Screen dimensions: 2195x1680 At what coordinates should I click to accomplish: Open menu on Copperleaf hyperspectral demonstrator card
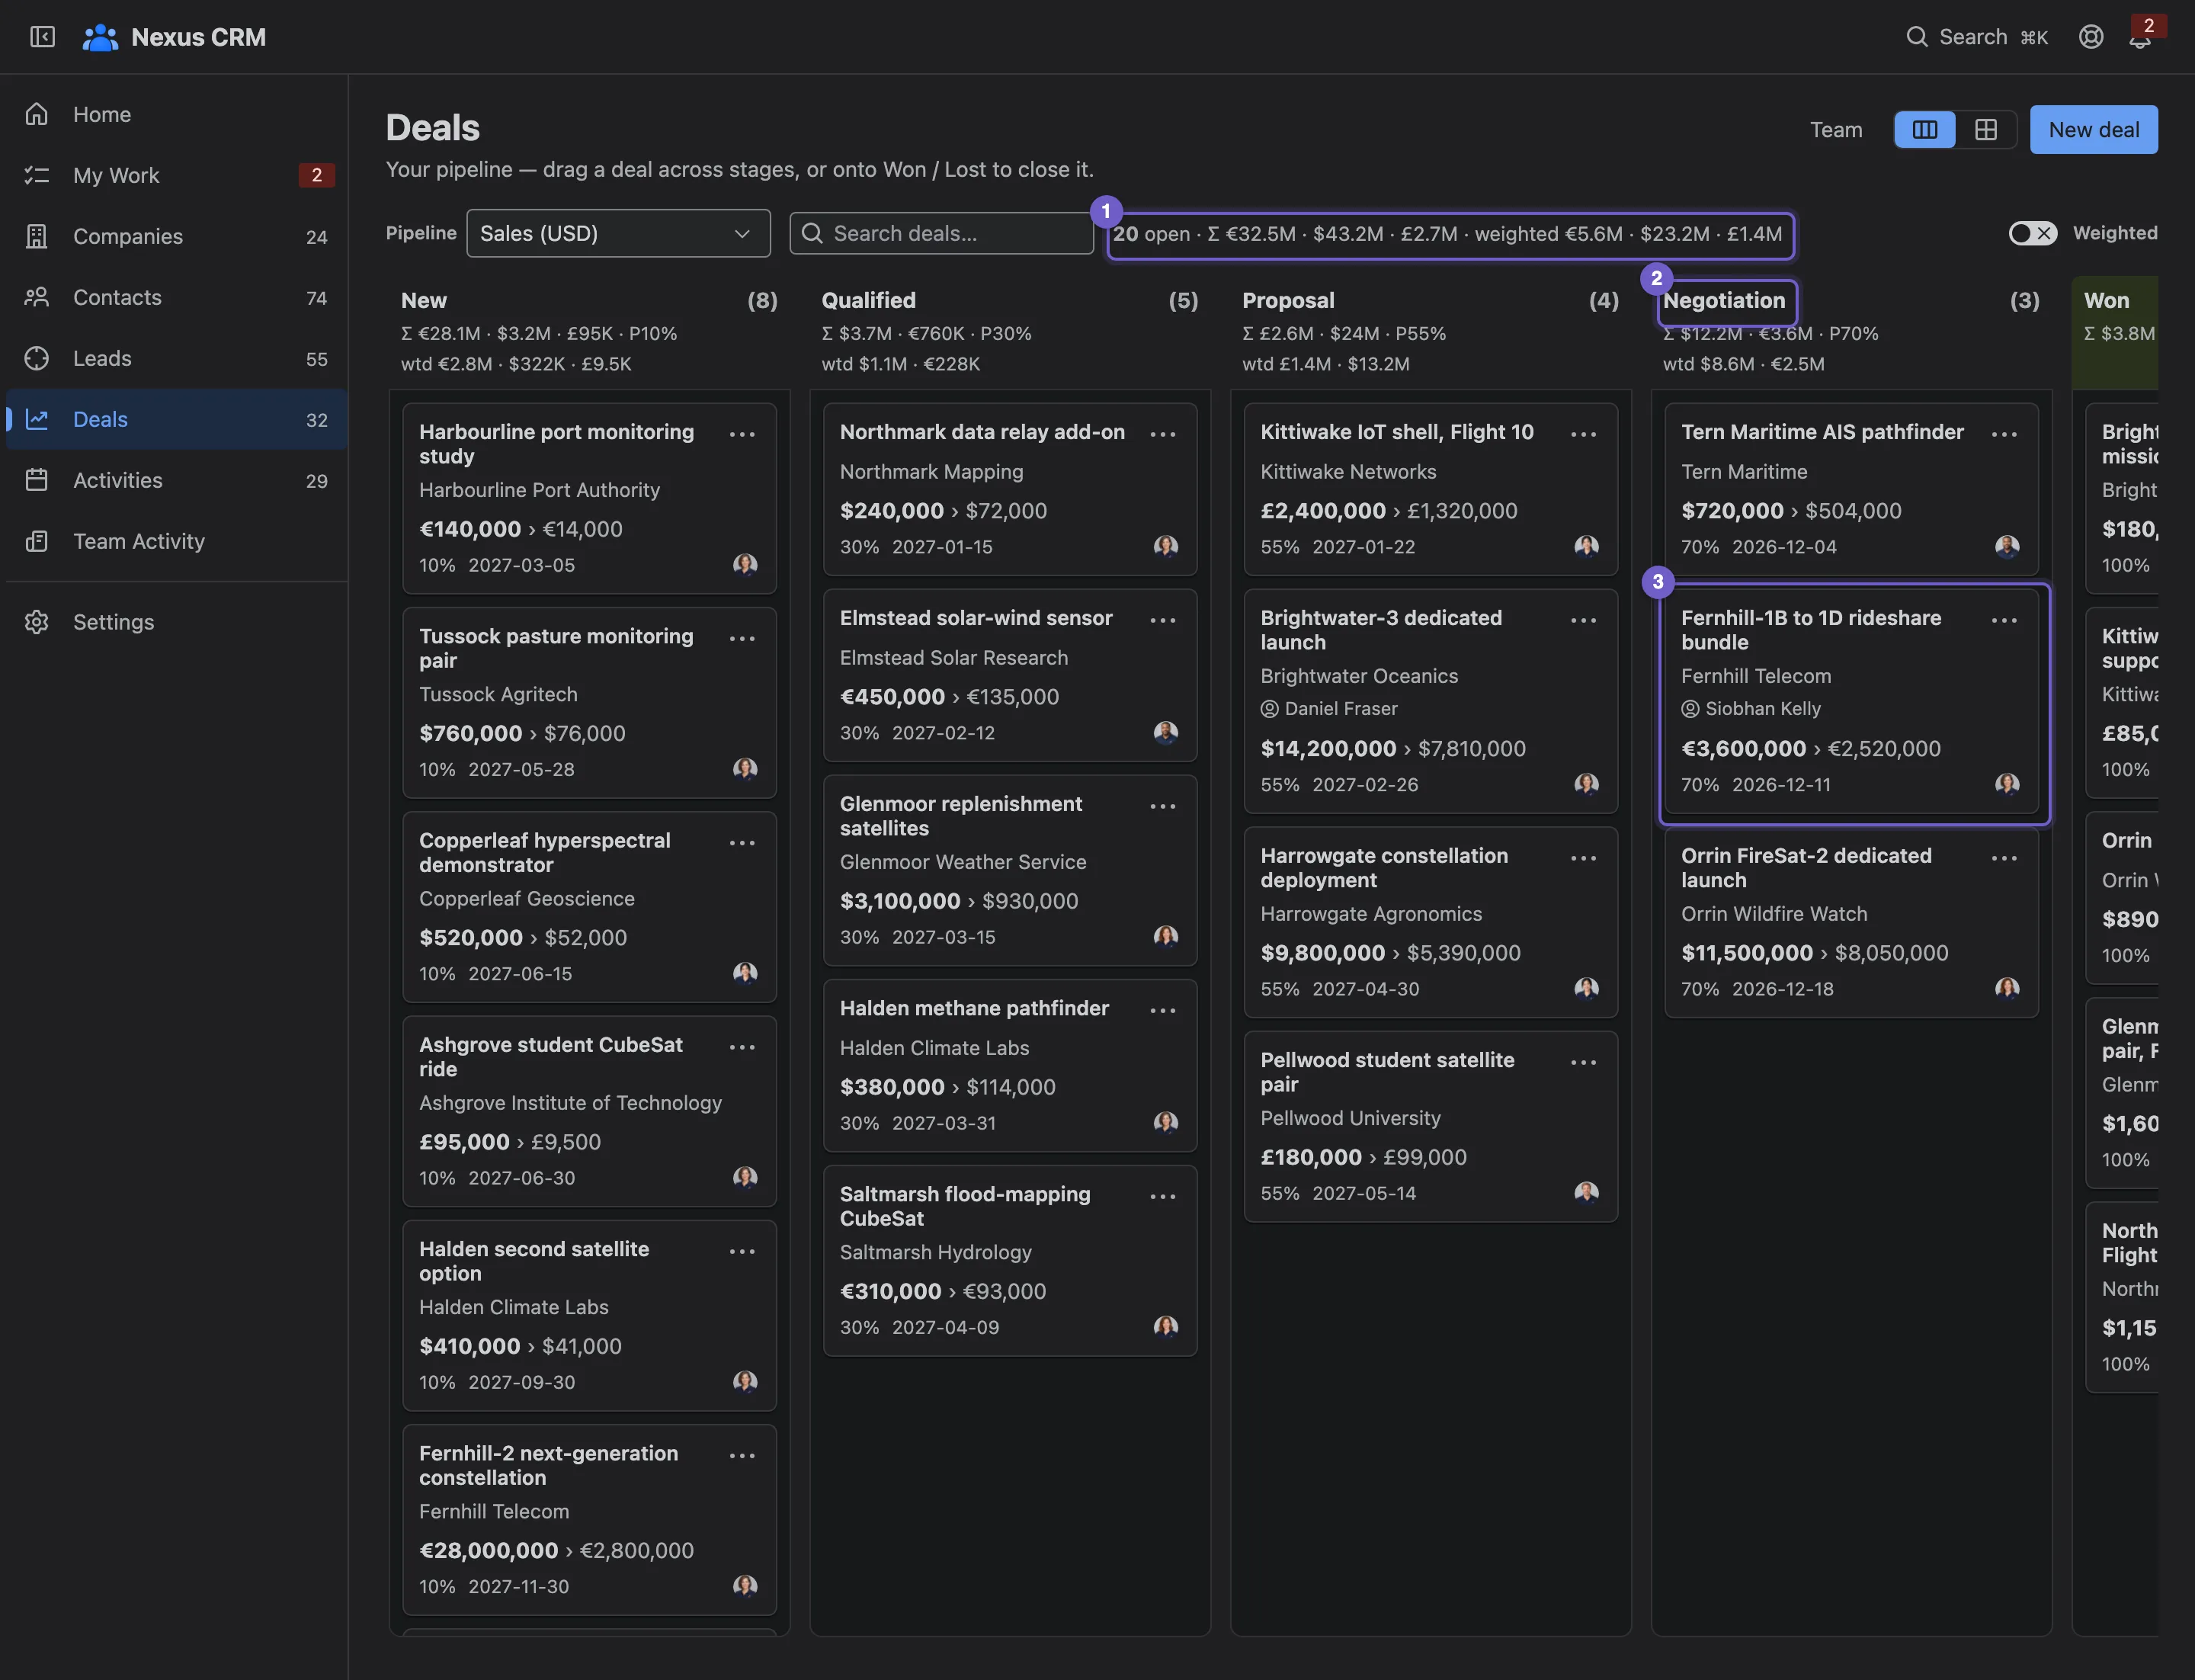(x=742, y=843)
